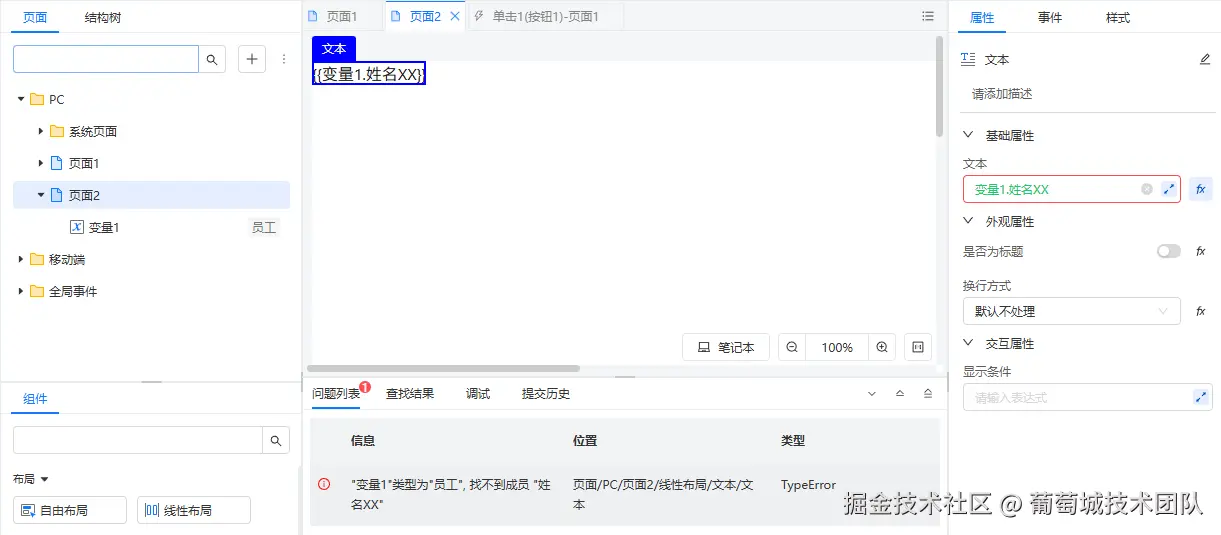Click the plus button to add a page
The height and width of the screenshot is (535, 1221).
coord(252,59)
